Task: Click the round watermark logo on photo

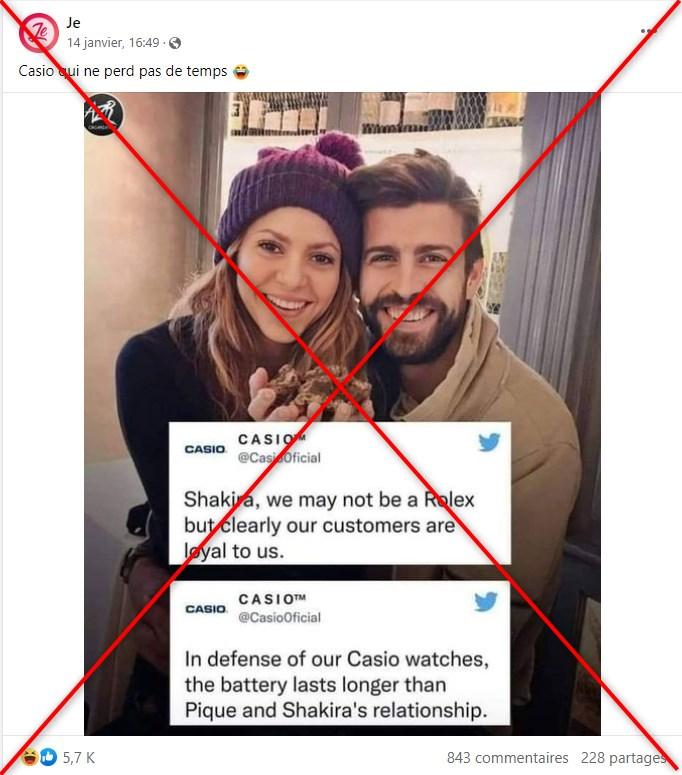Action: (x=103, y=114)
